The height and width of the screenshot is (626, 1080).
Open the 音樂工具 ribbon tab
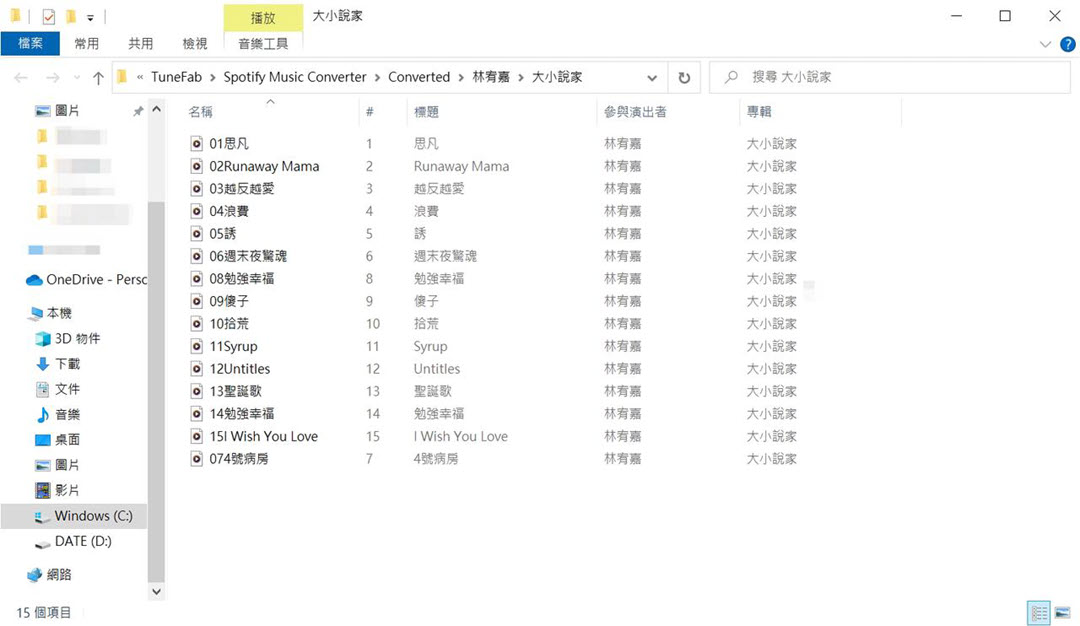[x=263, y=43]
